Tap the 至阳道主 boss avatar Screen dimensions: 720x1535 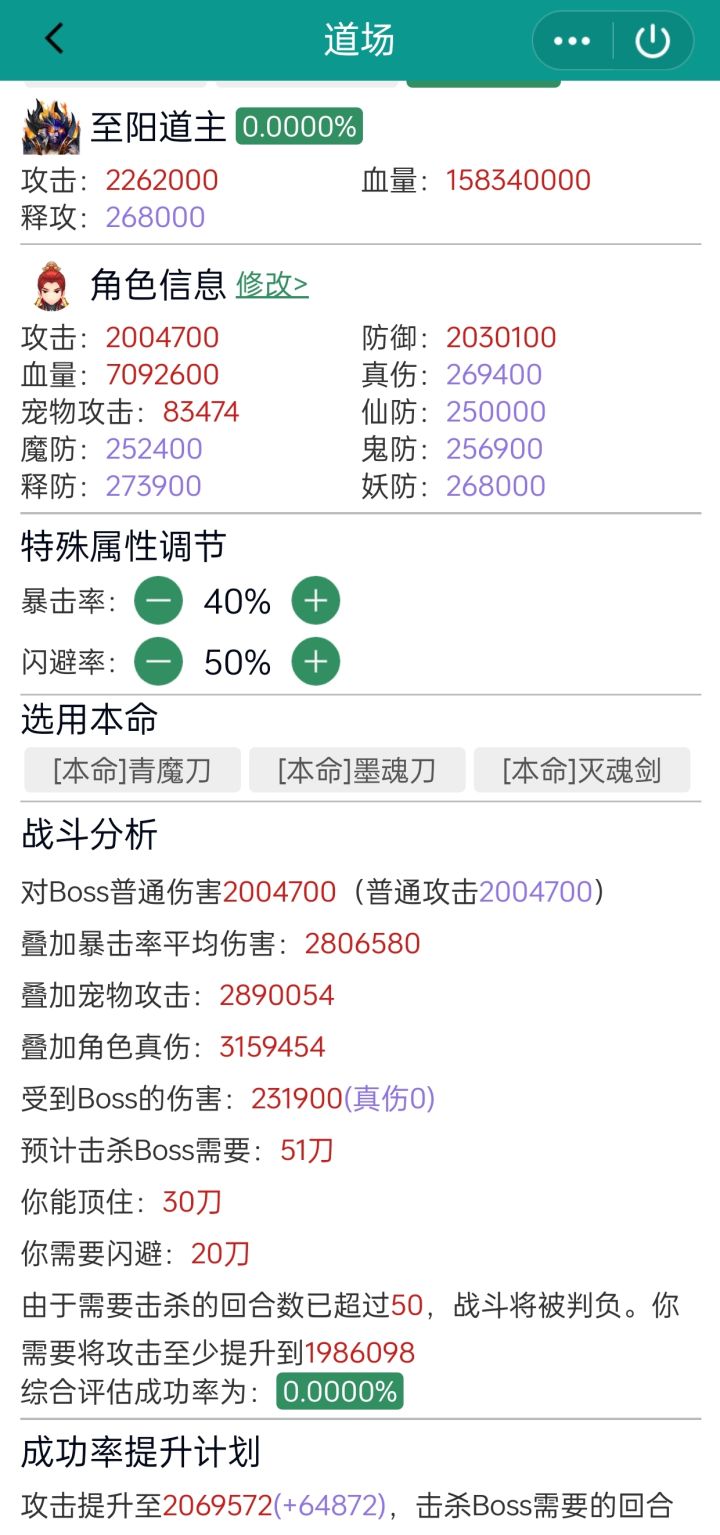point(50,127)
